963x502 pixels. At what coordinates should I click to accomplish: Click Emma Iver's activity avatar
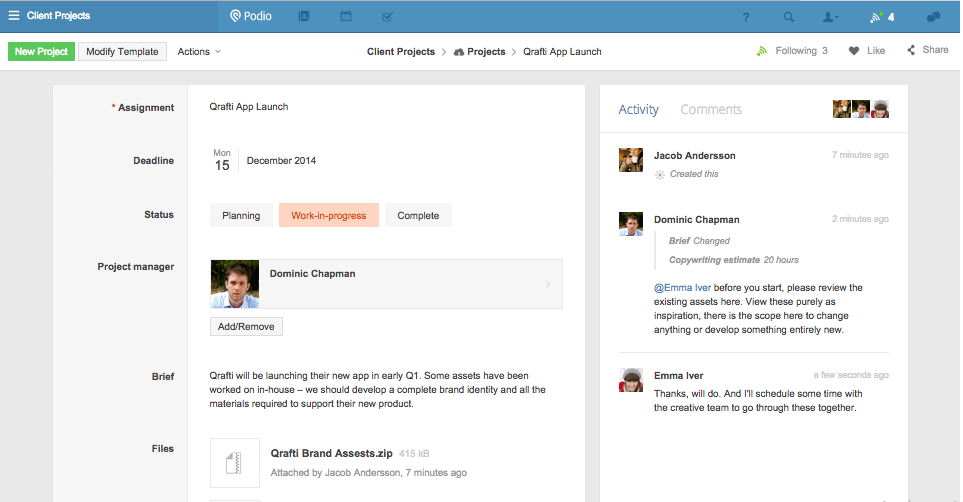coord(631,380)
